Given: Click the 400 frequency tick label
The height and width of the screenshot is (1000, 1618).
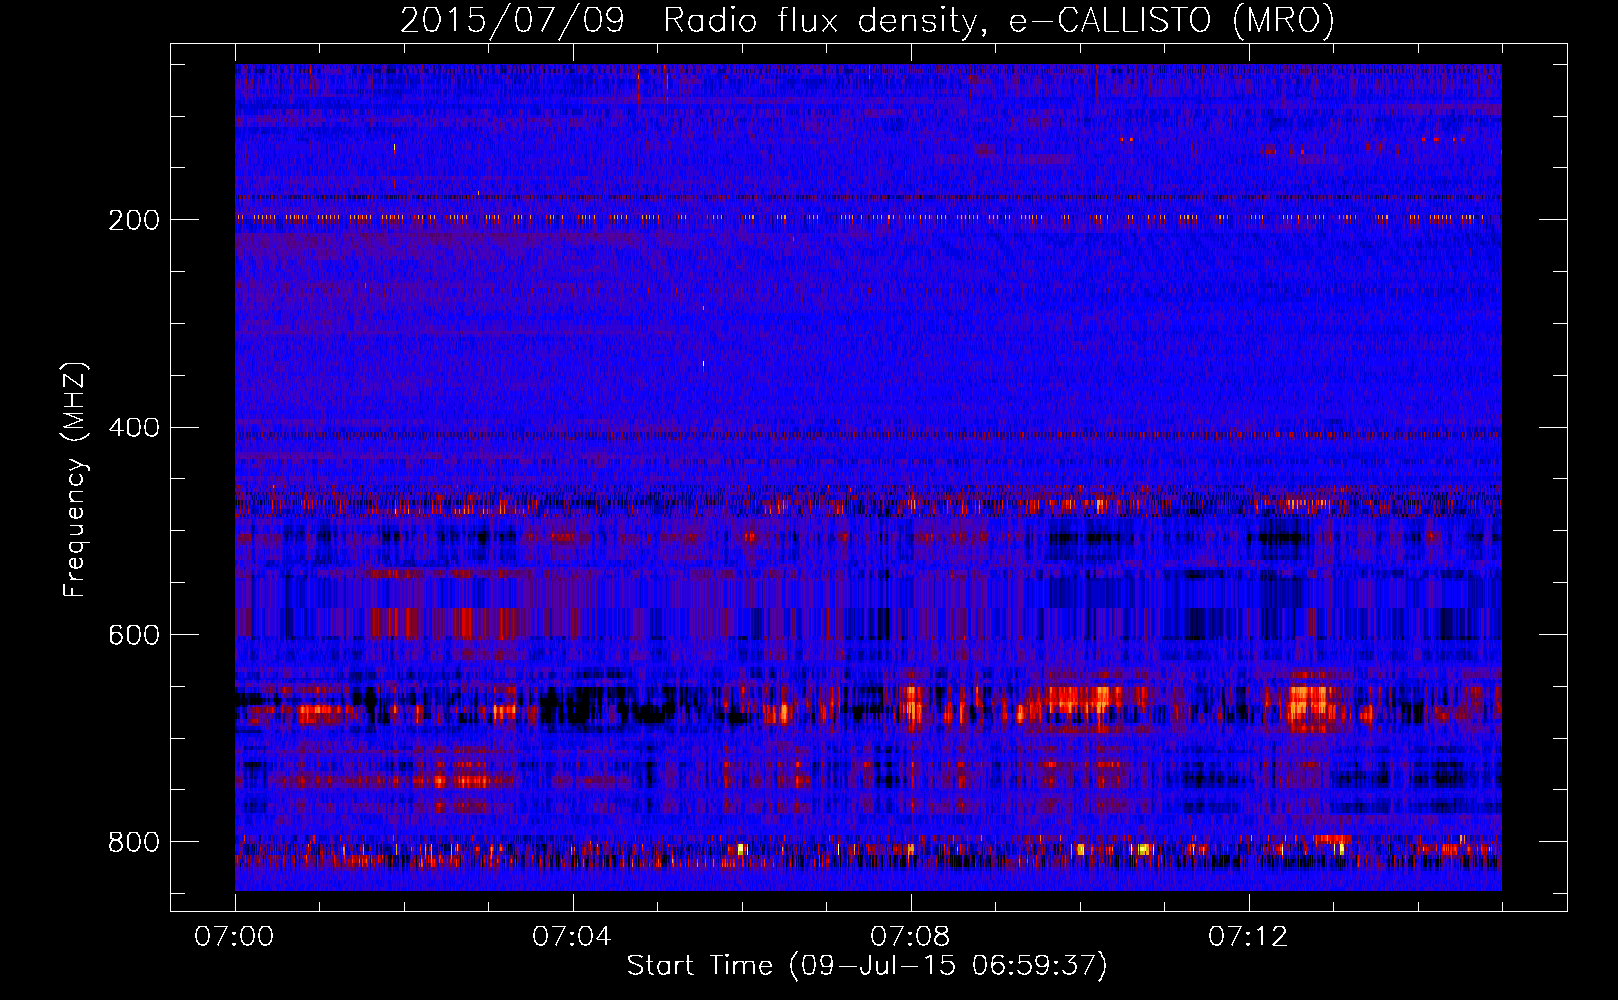Looking at the screenshot, I should click(134, 428).
